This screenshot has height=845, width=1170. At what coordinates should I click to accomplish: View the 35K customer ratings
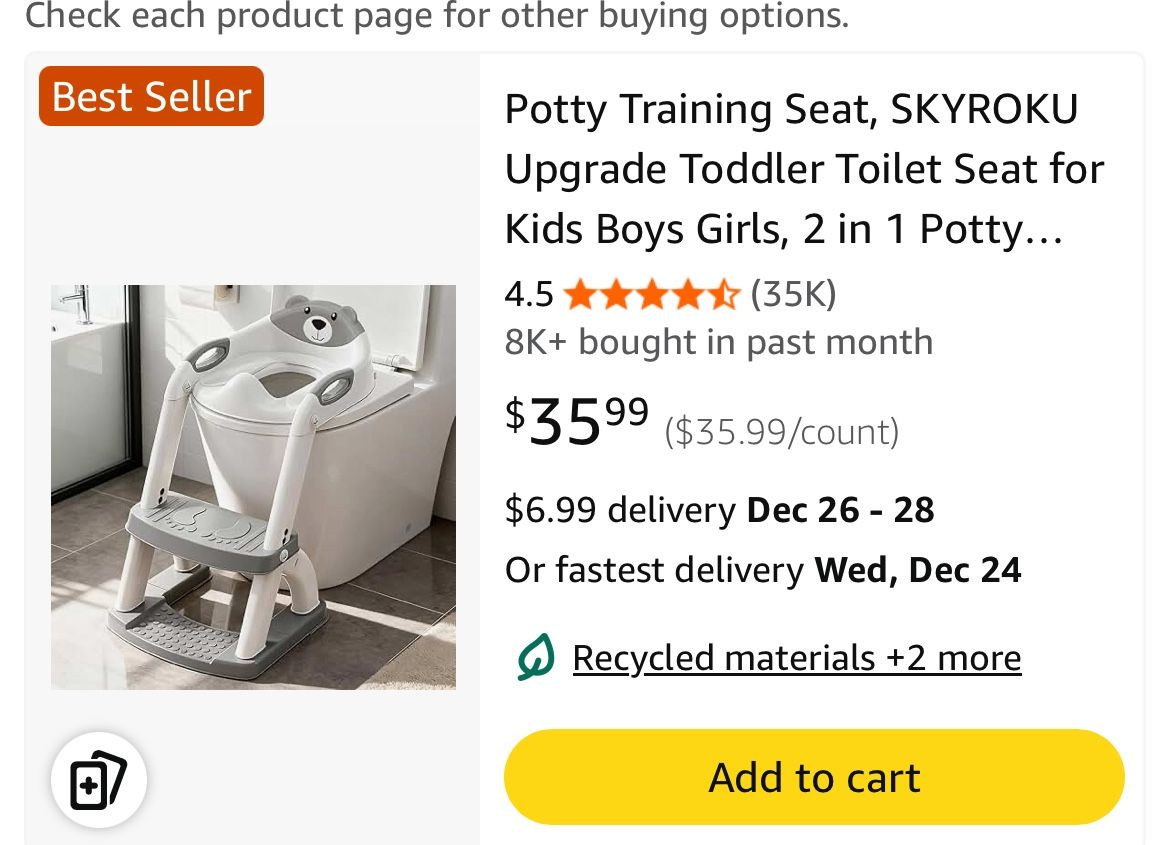click(791, 294)
